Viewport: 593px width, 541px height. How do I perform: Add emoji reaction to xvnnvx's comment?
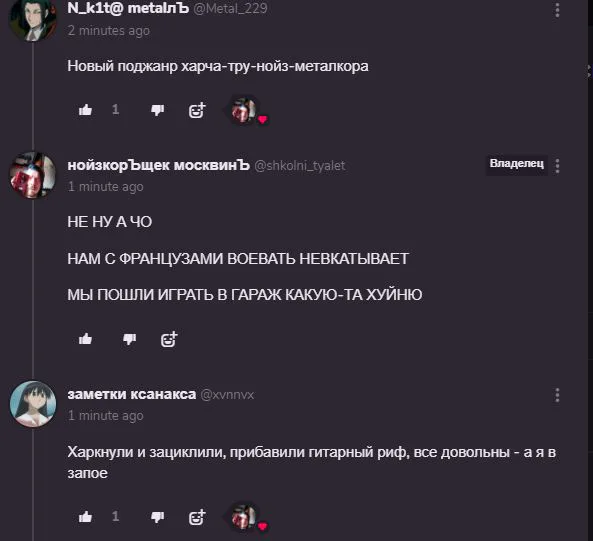tap(197, 517)
